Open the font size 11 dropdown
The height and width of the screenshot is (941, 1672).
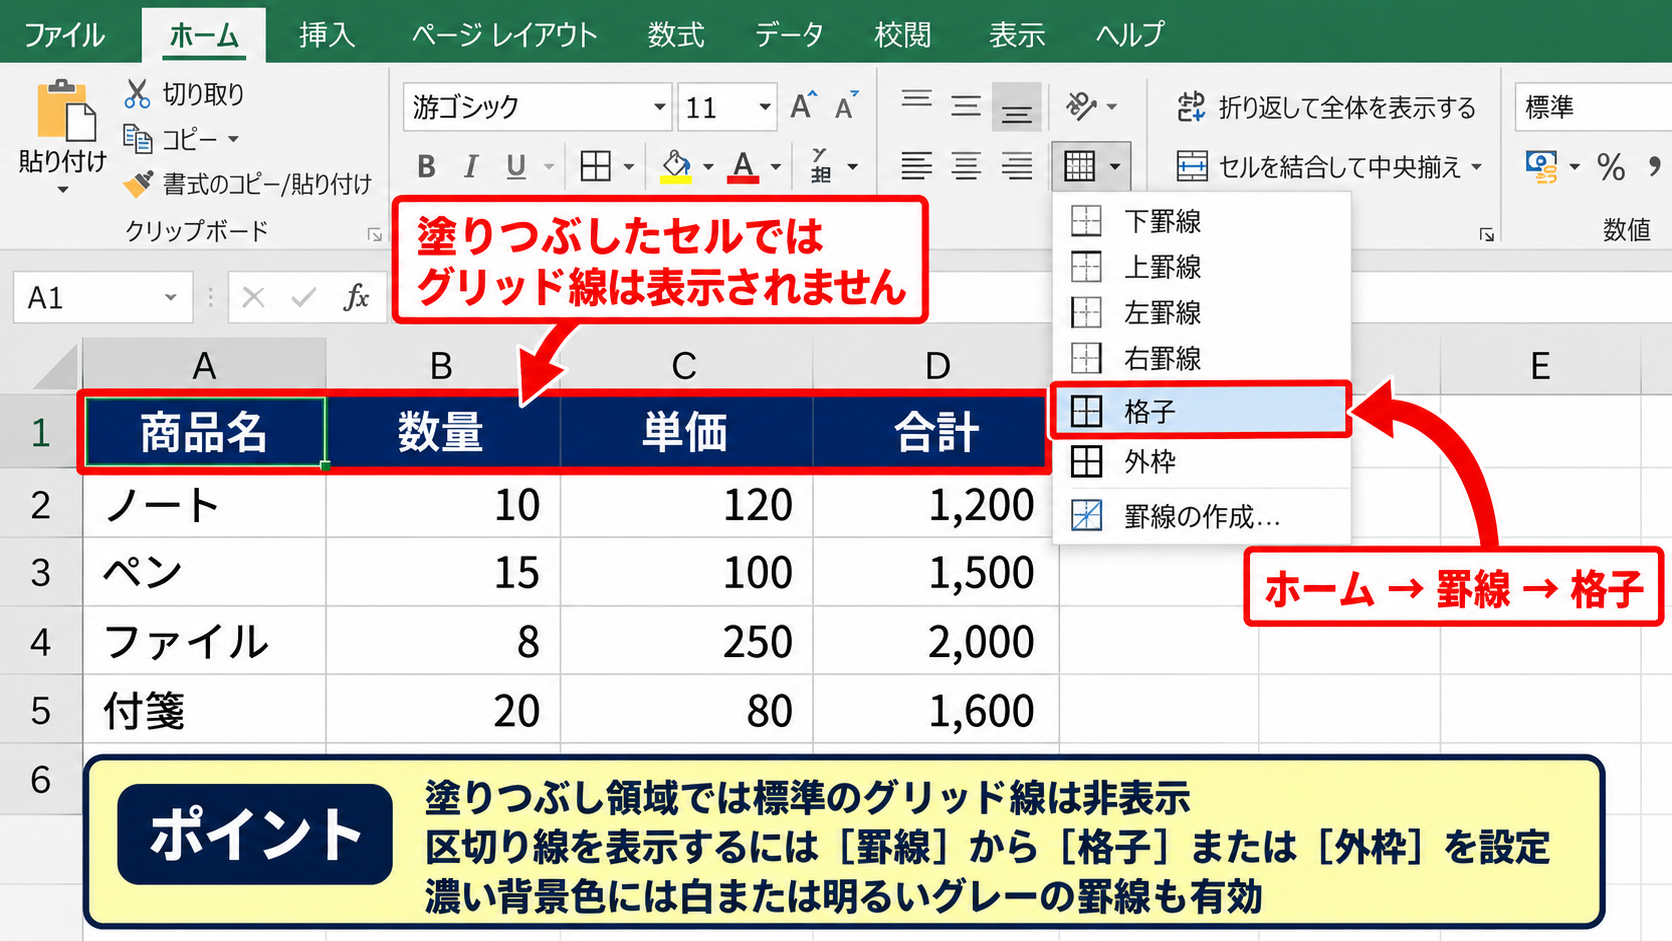[764, 107]
